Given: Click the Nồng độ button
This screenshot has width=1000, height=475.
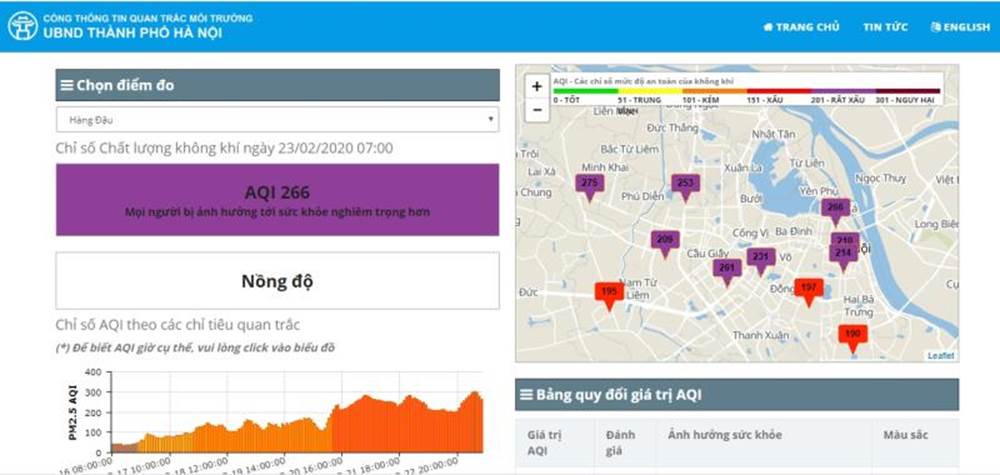Looking at the screenshot, I should pyautogui.click(x=277, y=281).
